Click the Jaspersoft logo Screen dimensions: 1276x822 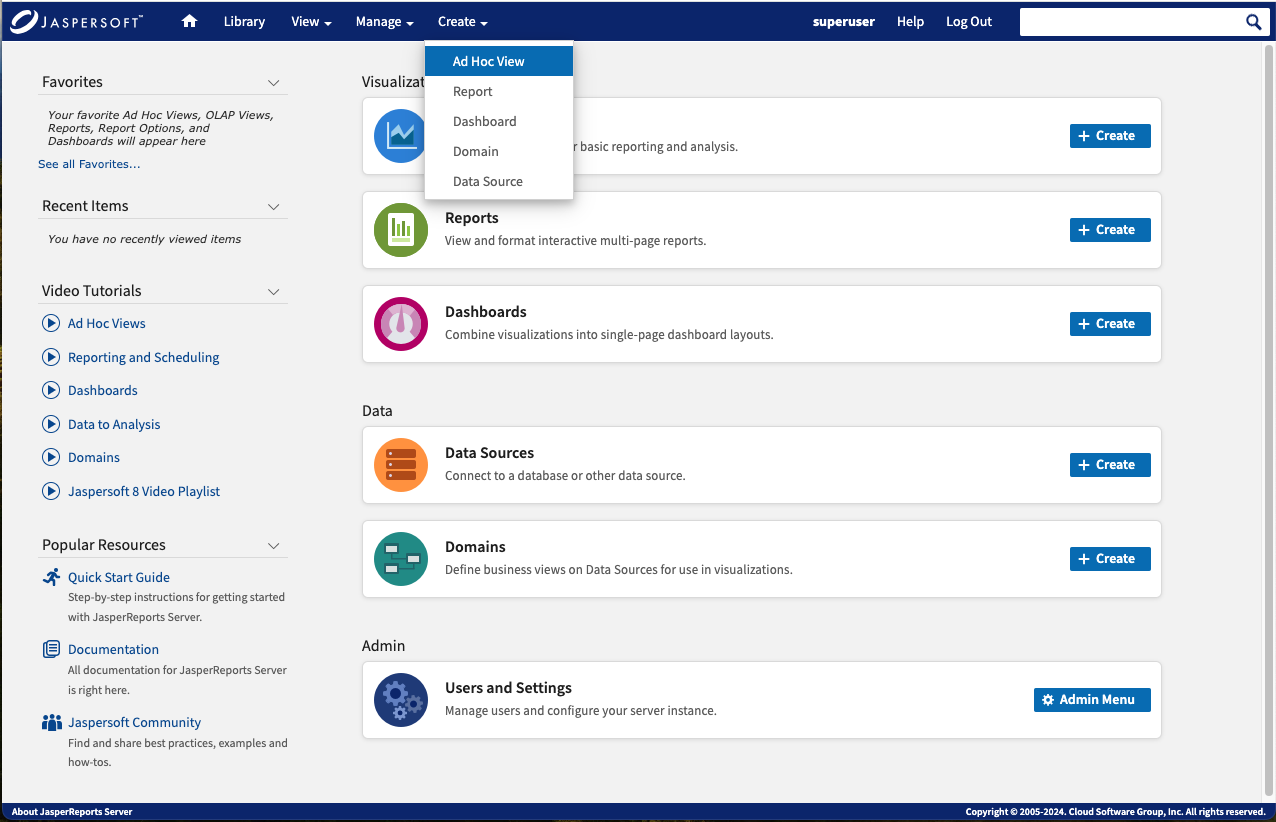point(77,22)
